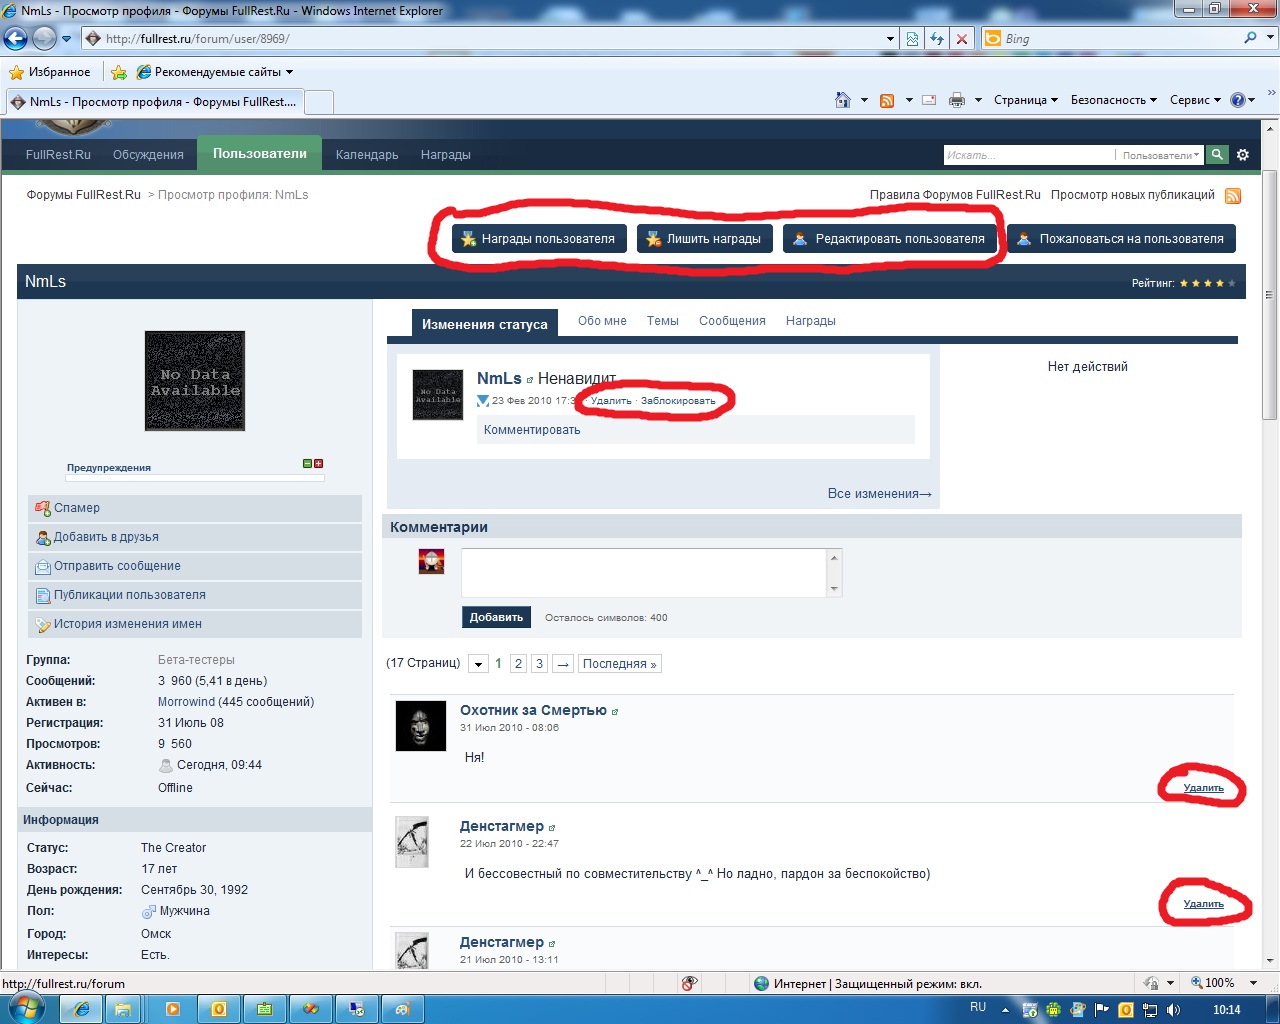Stop loading with the red X icon
1280x1024 pixels.
962,39
